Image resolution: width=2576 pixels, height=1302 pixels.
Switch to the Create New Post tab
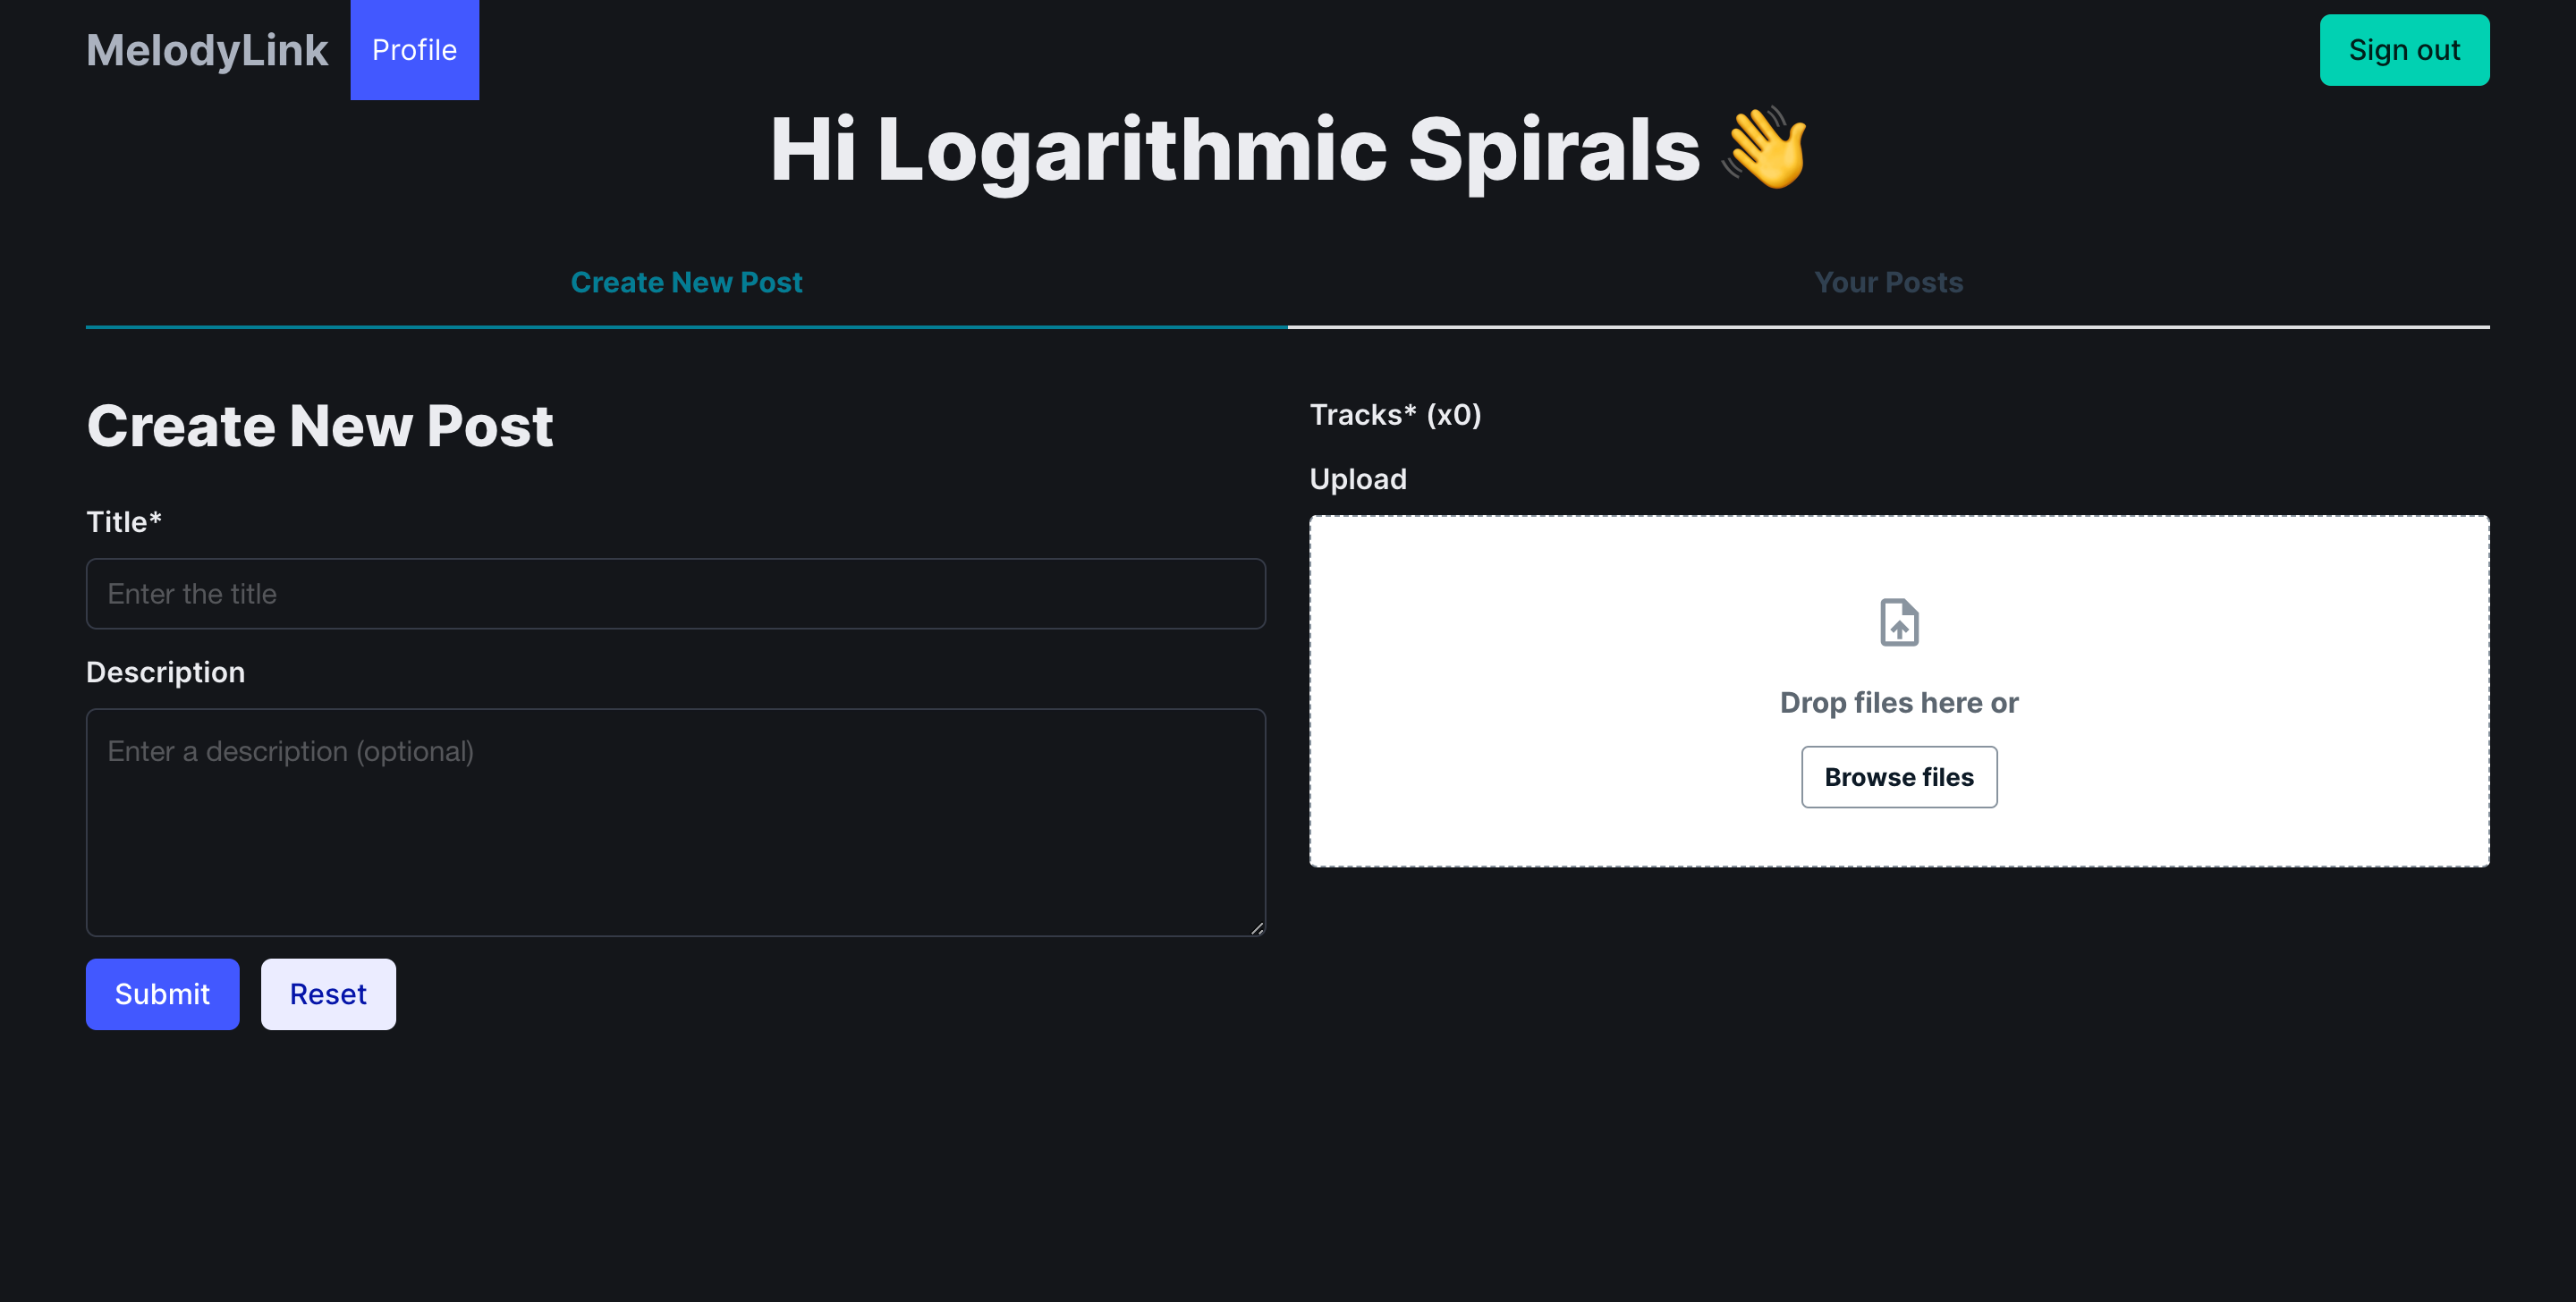tap(686, 282)
